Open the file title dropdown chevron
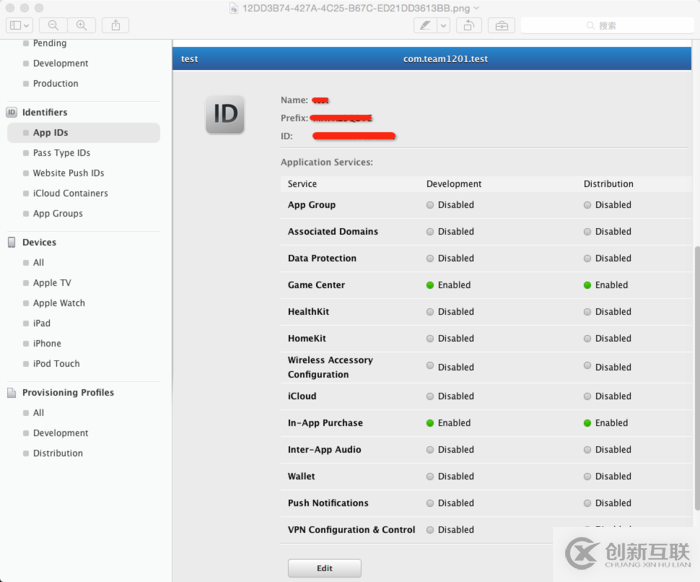This screenshot has height=582, width=700. click(476, 8)
